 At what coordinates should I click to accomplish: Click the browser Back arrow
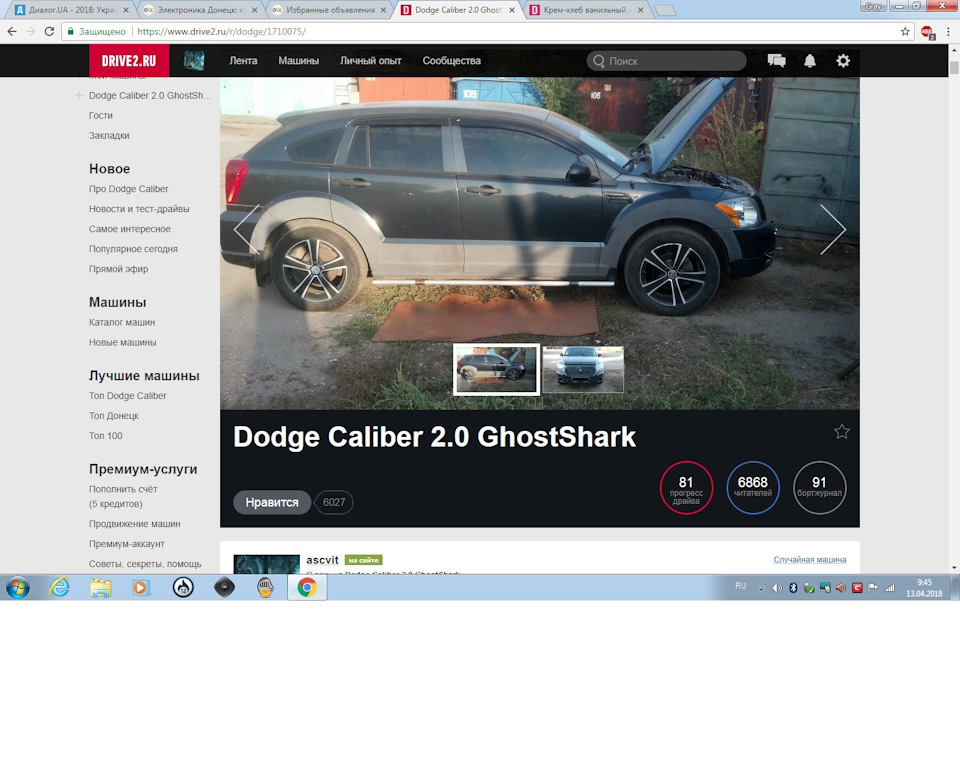[12, 31]
